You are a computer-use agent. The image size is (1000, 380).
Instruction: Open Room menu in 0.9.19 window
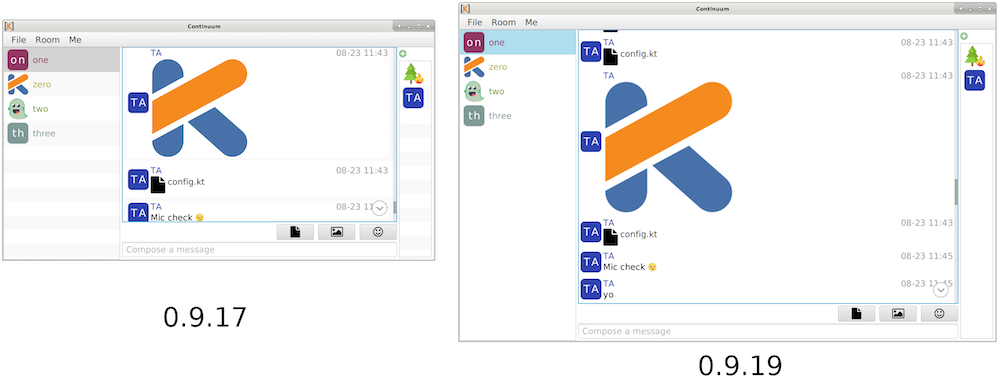(503, 22)
